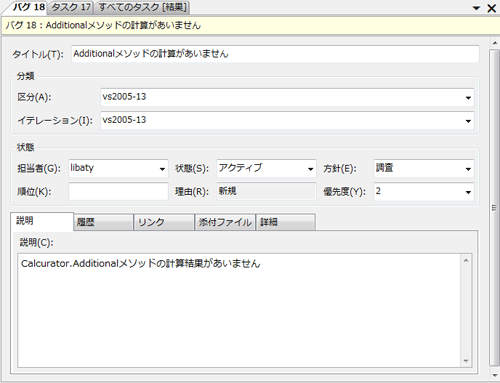Select the 履歴 tab
Screen dimensions: 500x383
103,222
